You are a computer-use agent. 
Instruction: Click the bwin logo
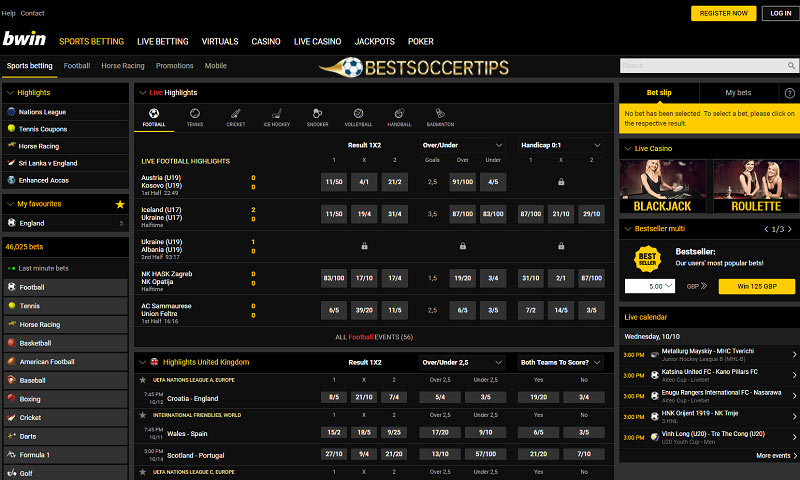click(x=24, y=39)
